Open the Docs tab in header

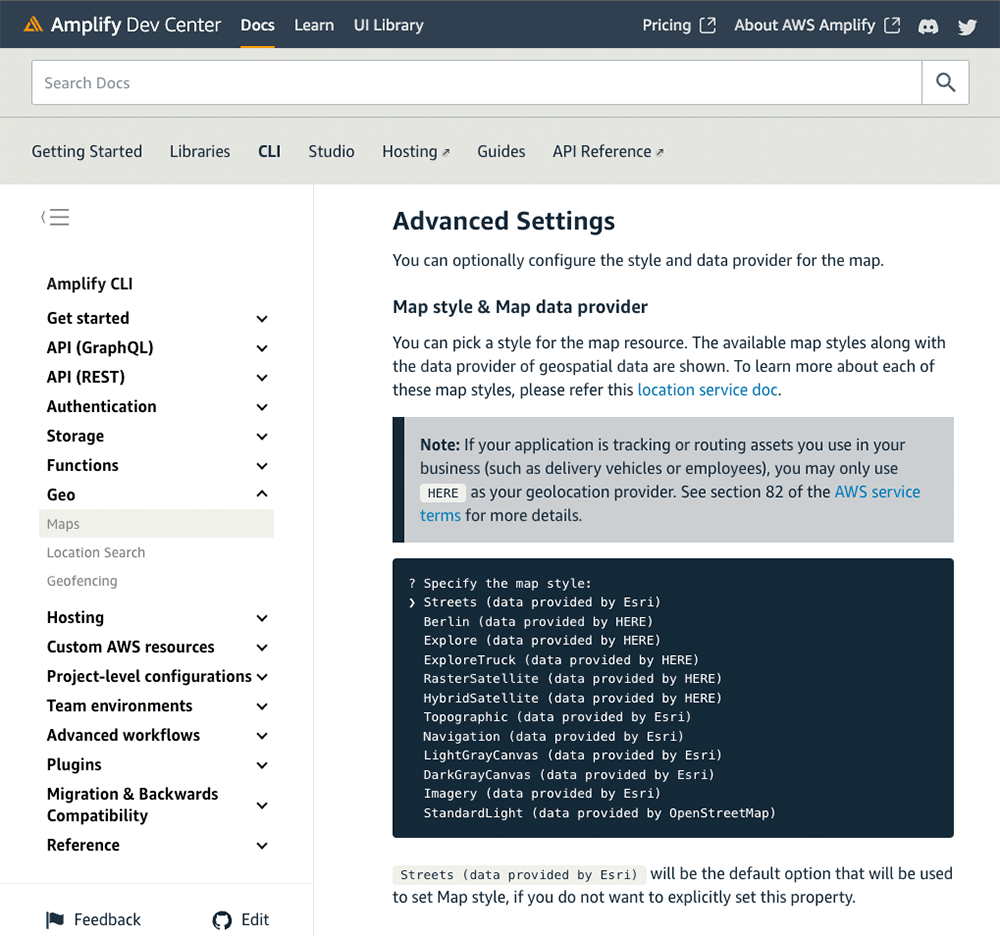pos(257,25)
